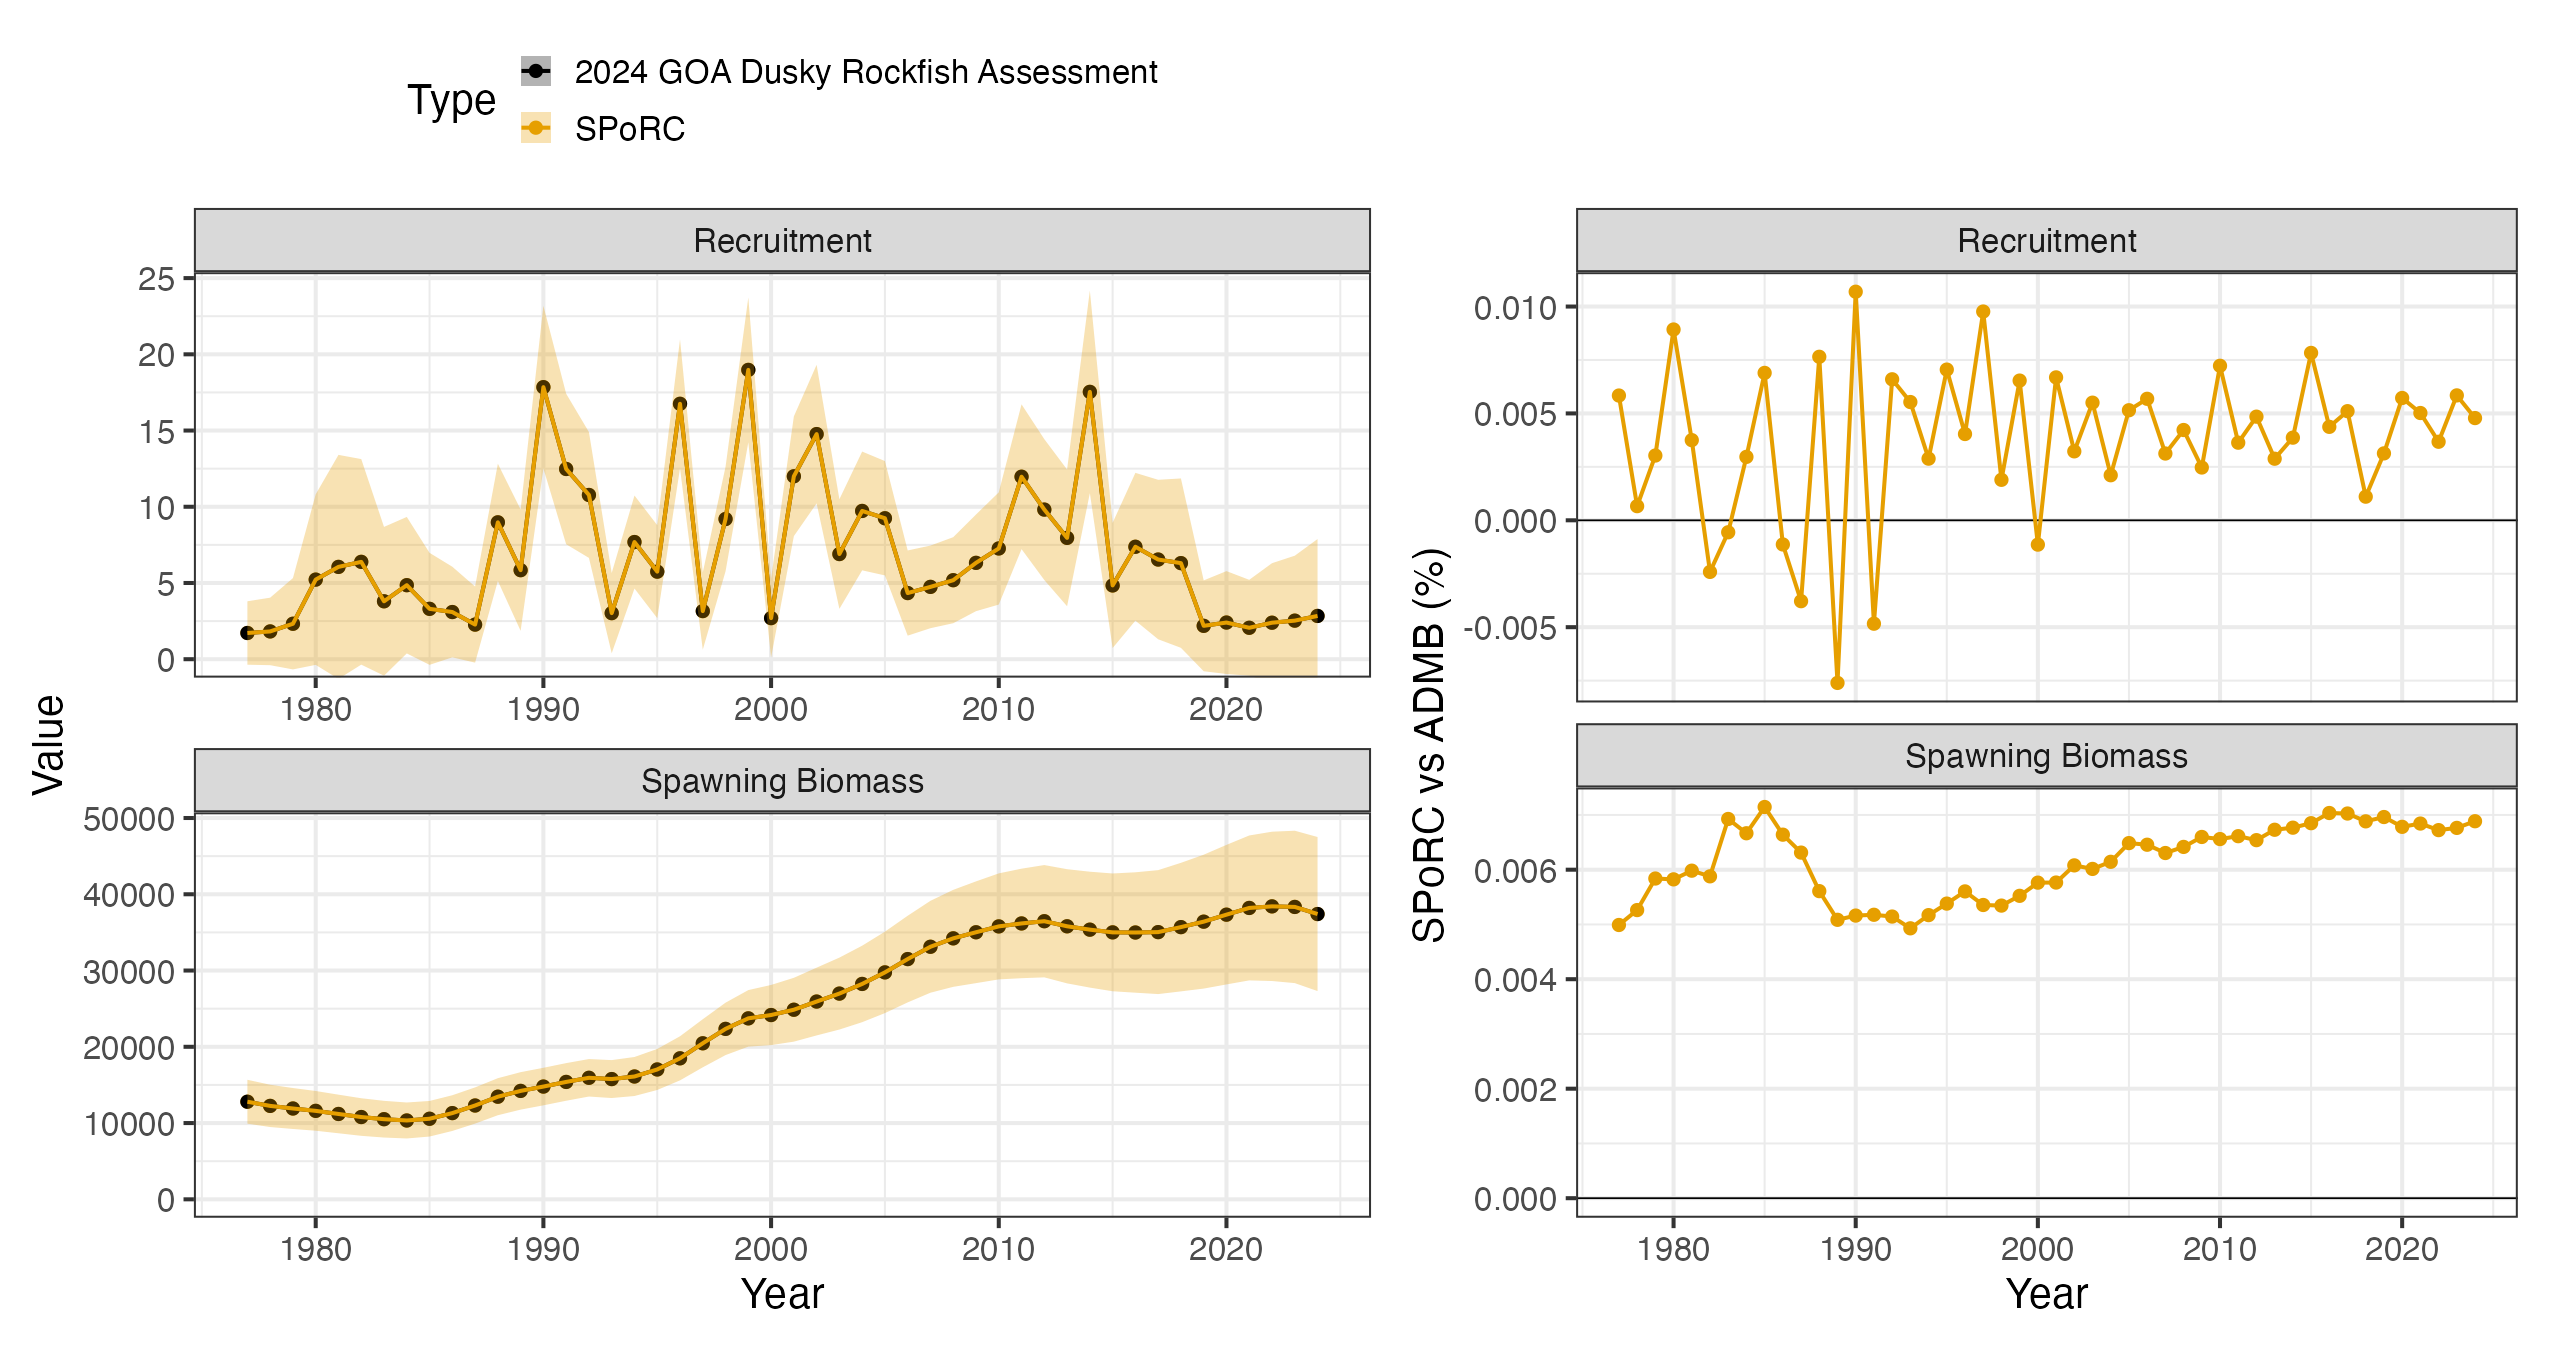Click the first 1977 point on left Spawning Biomass
The width and height of the screenshot is (2550, 1350).
pyautogui.click(x=247, y=1101)
